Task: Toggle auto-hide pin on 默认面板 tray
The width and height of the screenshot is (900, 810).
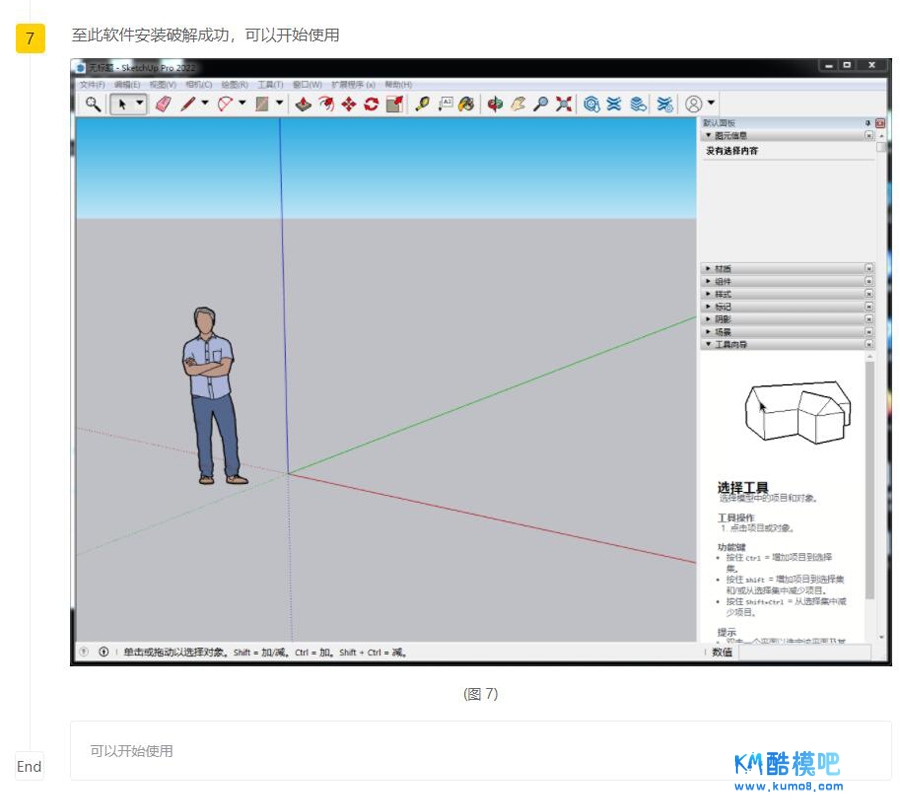Action: pos(867,123)
